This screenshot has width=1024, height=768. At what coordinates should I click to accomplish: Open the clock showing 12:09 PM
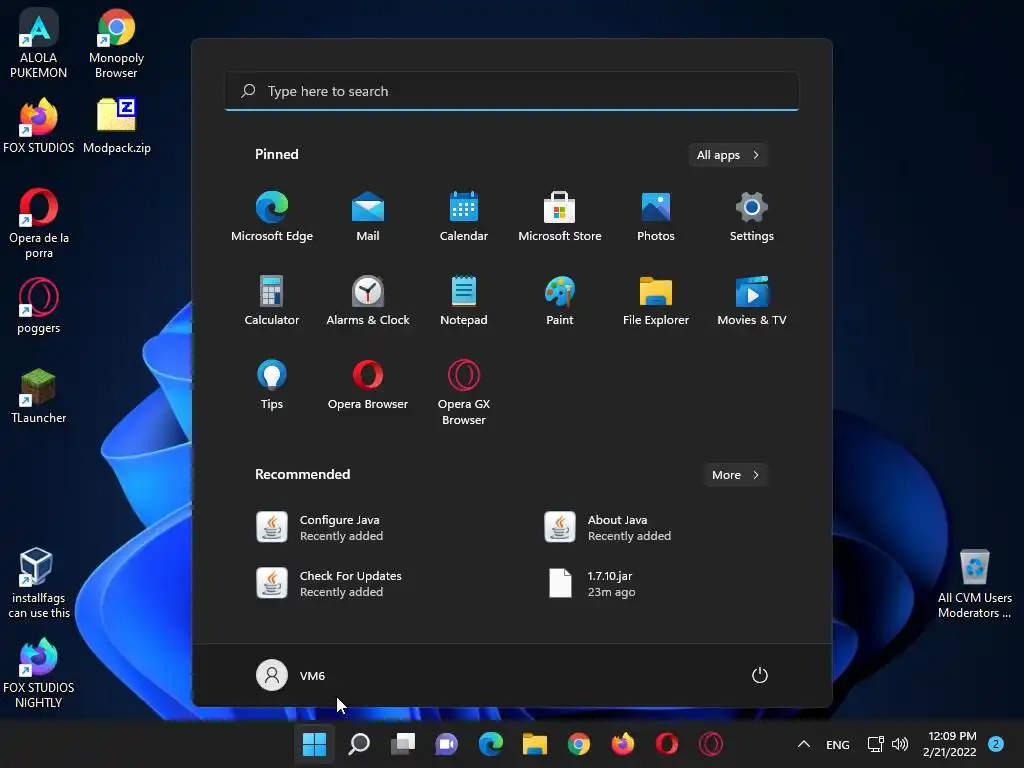(950, 744)
